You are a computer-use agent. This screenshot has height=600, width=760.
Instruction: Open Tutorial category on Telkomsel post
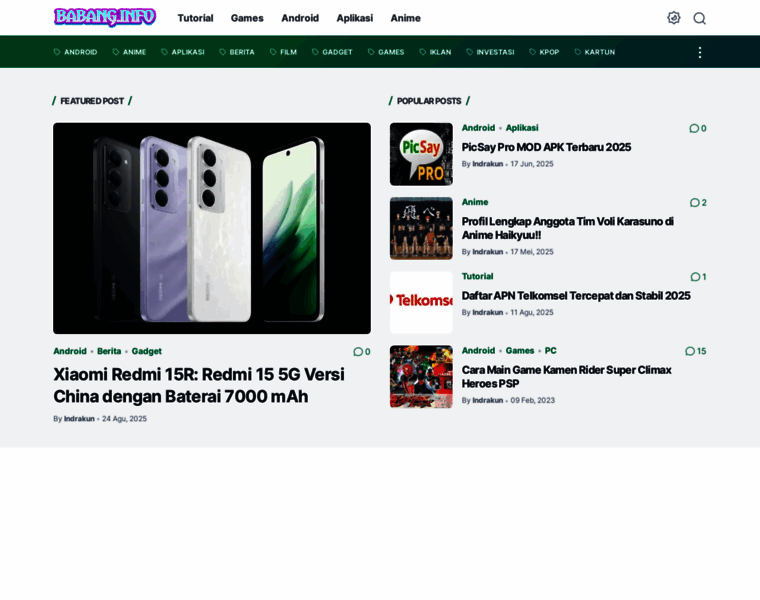pos(477,276)
